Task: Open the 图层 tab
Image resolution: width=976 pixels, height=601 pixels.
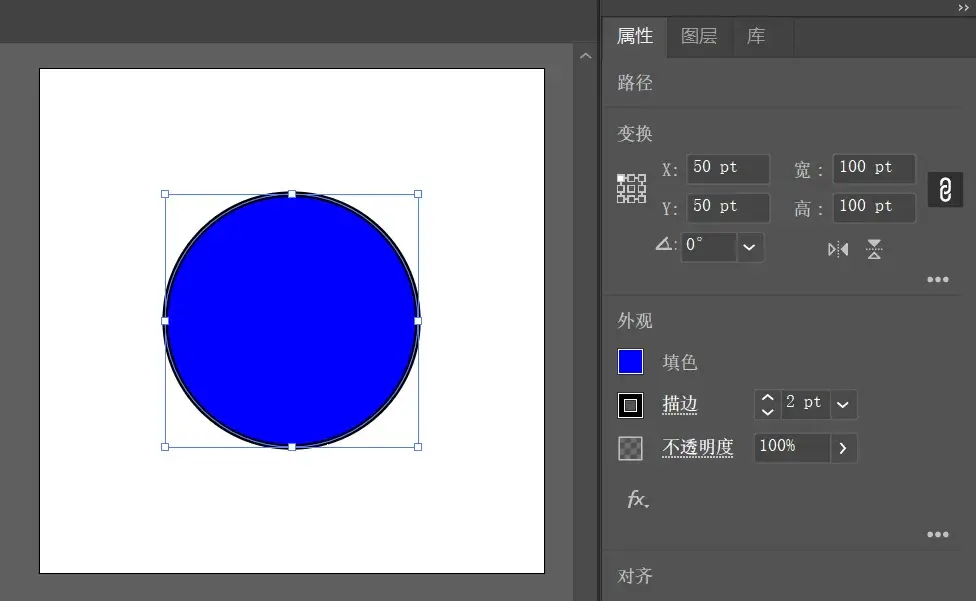Action: tap(699, 36)
